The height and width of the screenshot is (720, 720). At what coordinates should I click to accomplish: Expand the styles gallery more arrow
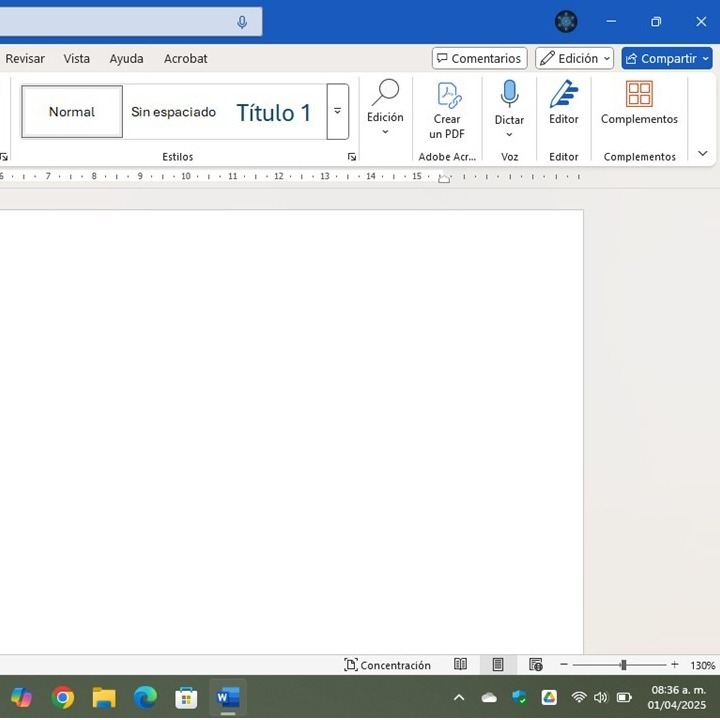[338, 111]
